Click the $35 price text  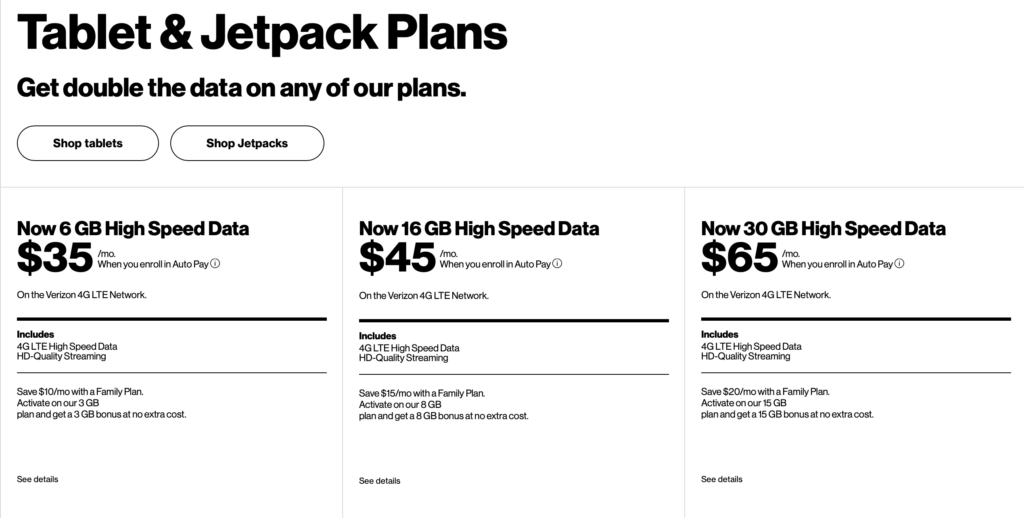point(55,257)
